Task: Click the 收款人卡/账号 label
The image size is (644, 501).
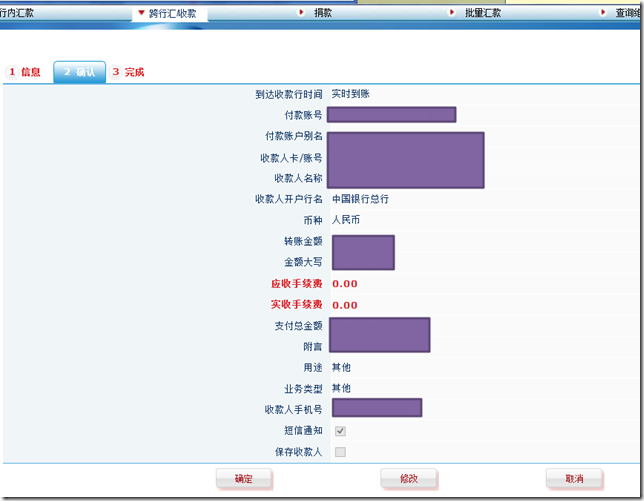Action: pyautogui.click(x=291, y=158)
